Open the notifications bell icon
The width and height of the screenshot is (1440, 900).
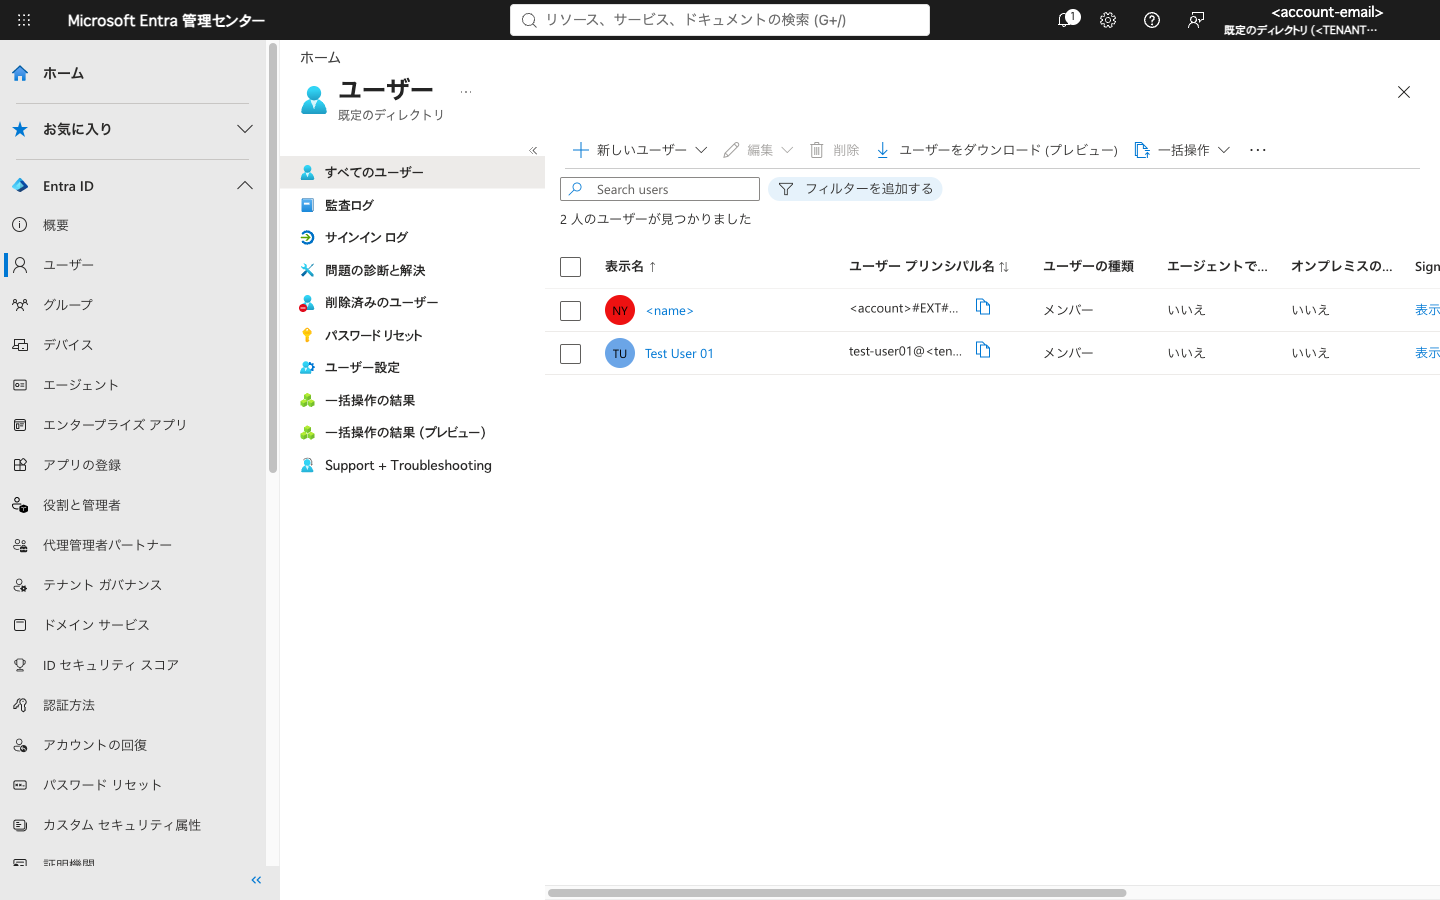1066,20
